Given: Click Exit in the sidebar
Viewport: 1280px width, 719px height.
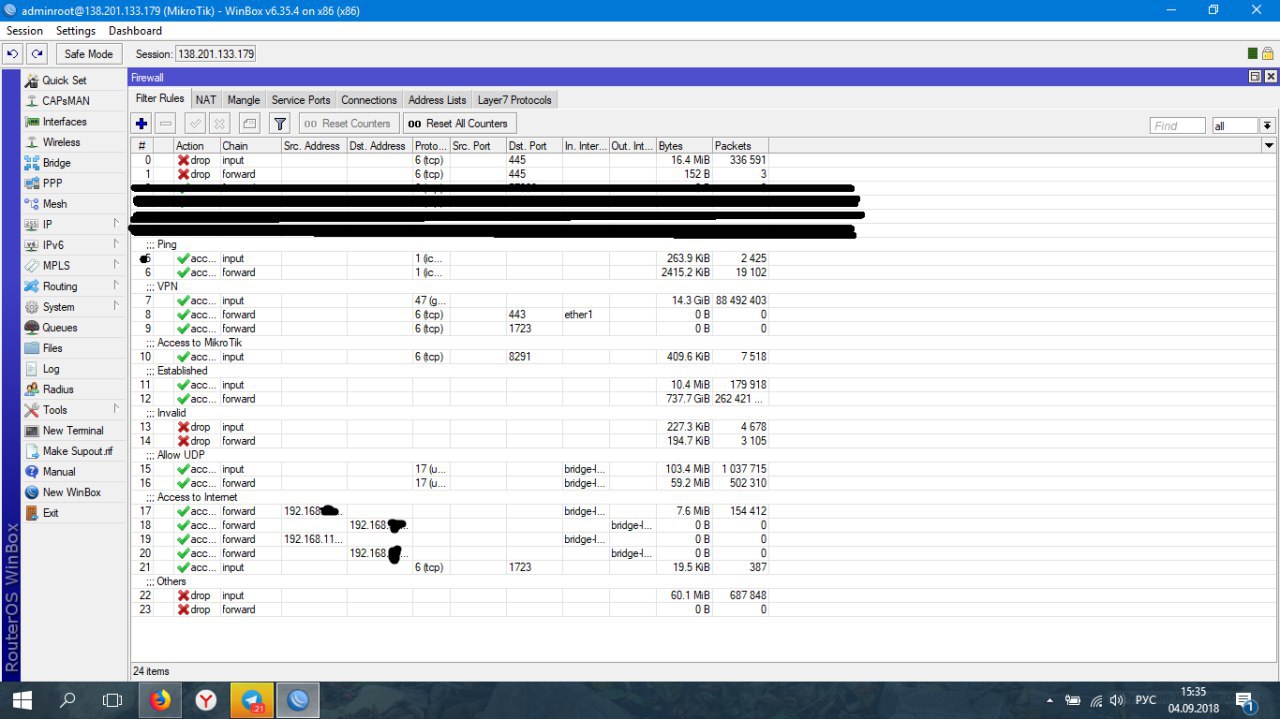Looking at the screenshot, I should coord(50,513).
